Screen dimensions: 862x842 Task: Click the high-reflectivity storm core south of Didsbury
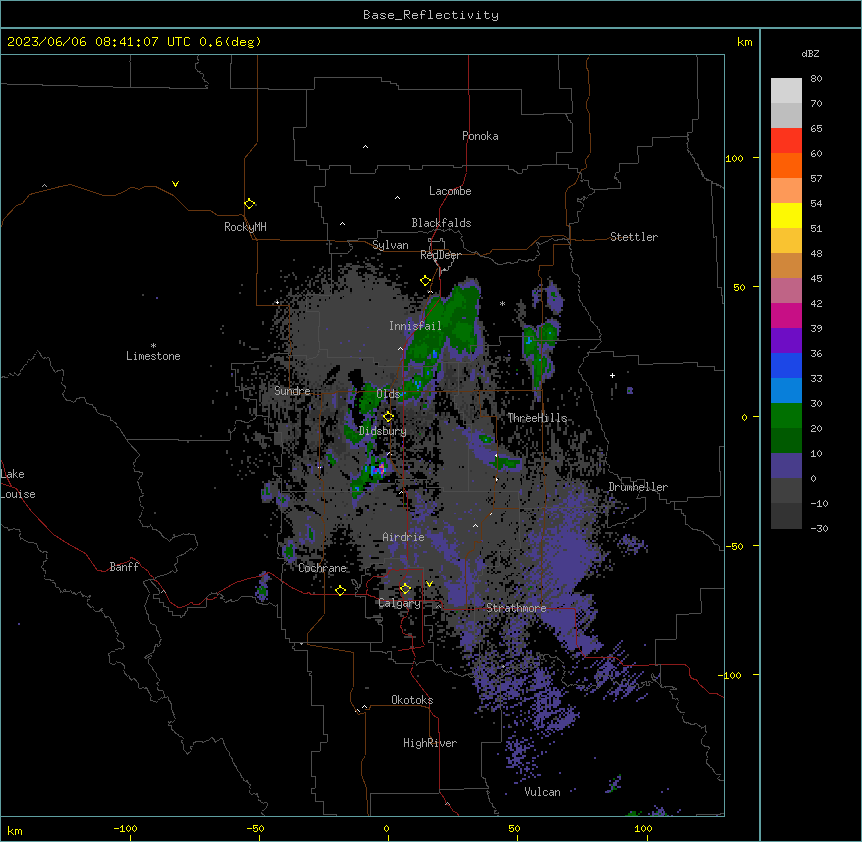point(378,469)
